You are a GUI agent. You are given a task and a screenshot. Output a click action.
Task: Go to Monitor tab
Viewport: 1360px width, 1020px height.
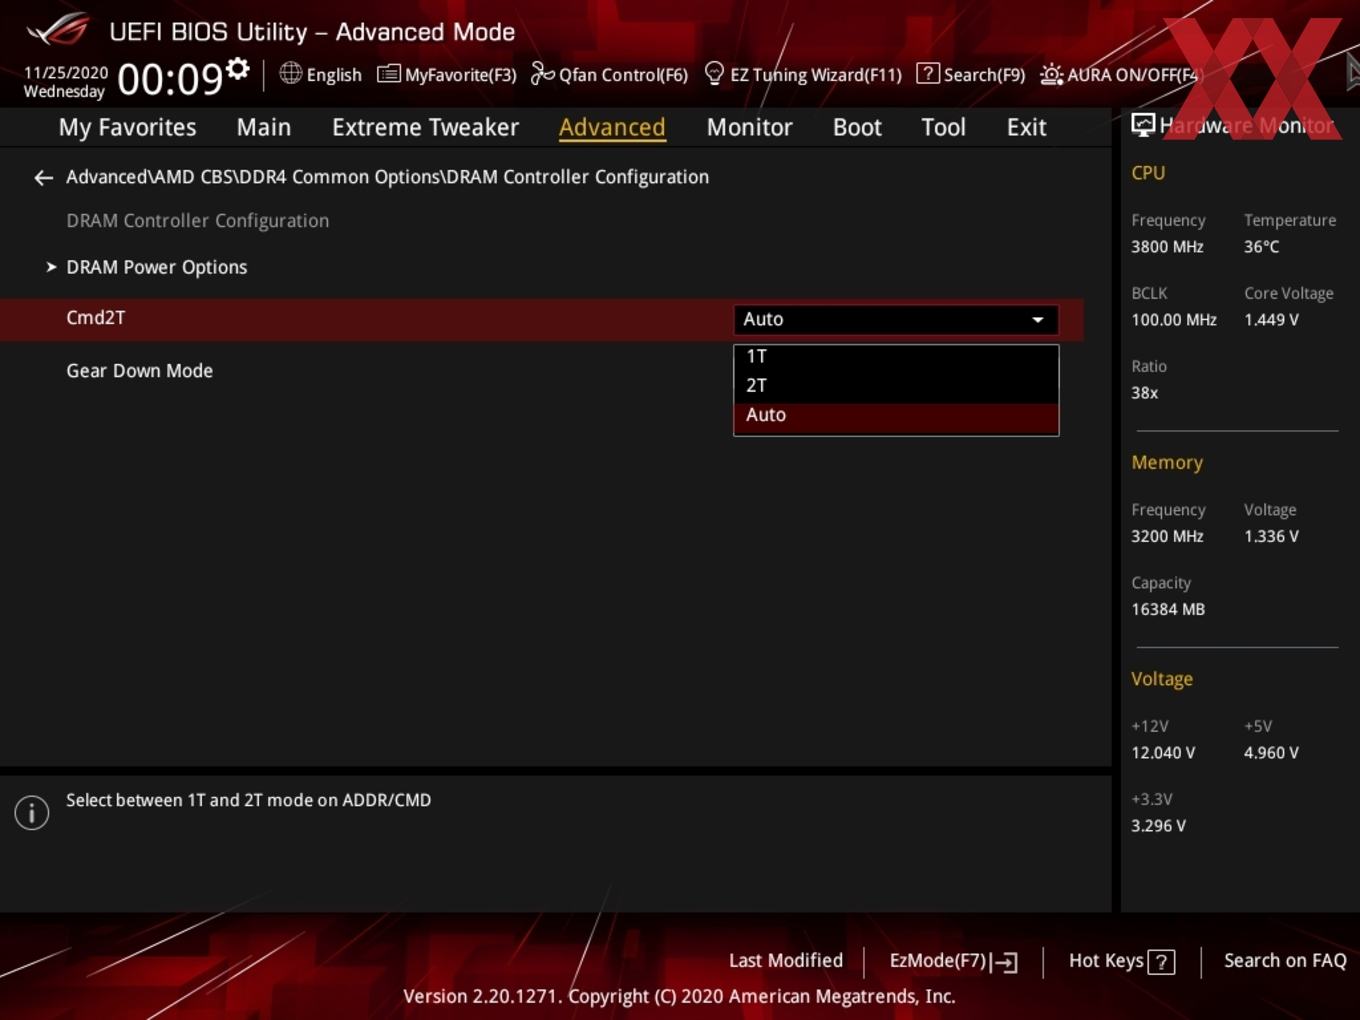(749, 127)
